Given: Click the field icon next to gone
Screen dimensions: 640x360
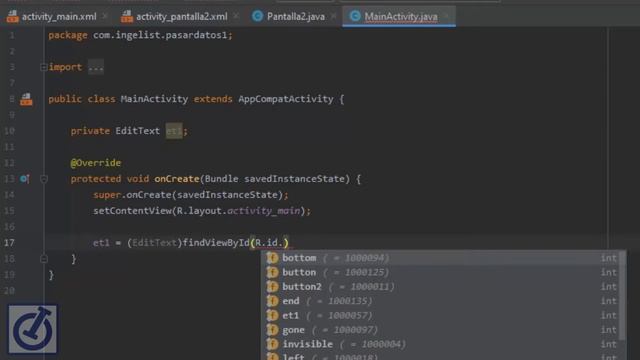Looking at the screenshot, I should [x=272, y=330].
